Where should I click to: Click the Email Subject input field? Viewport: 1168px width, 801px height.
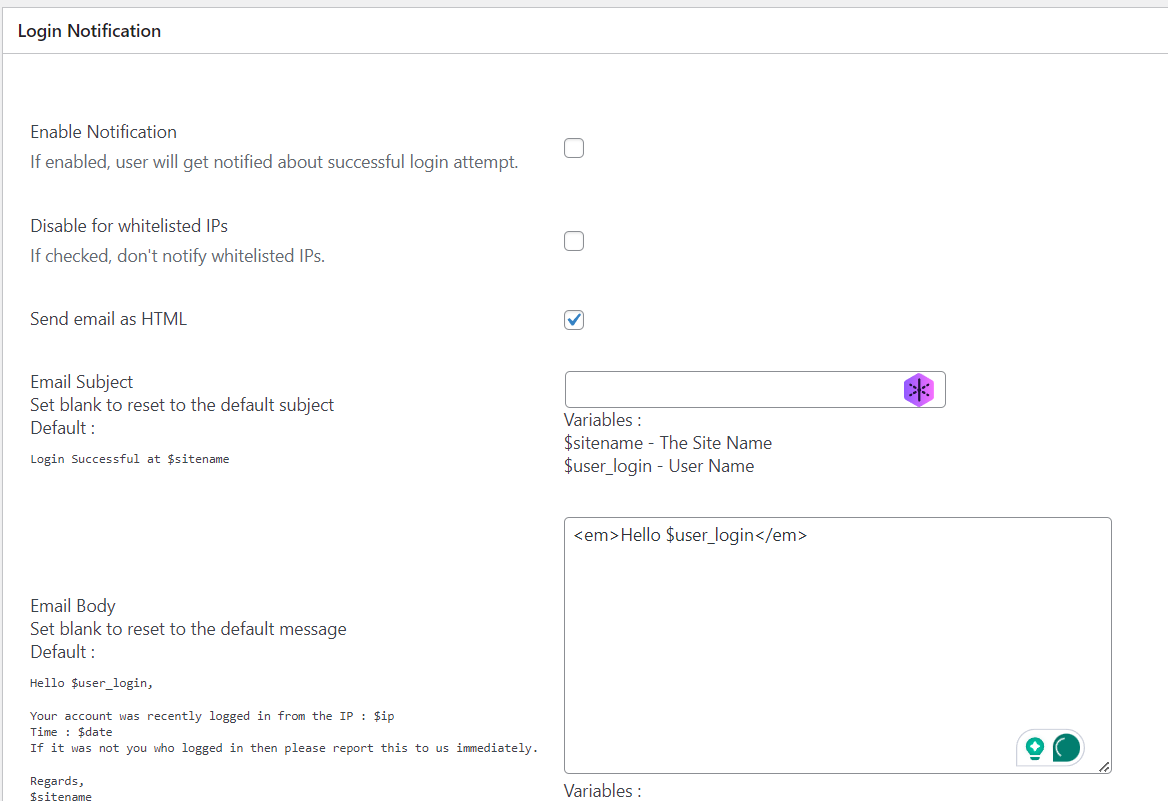pos(755,390)
